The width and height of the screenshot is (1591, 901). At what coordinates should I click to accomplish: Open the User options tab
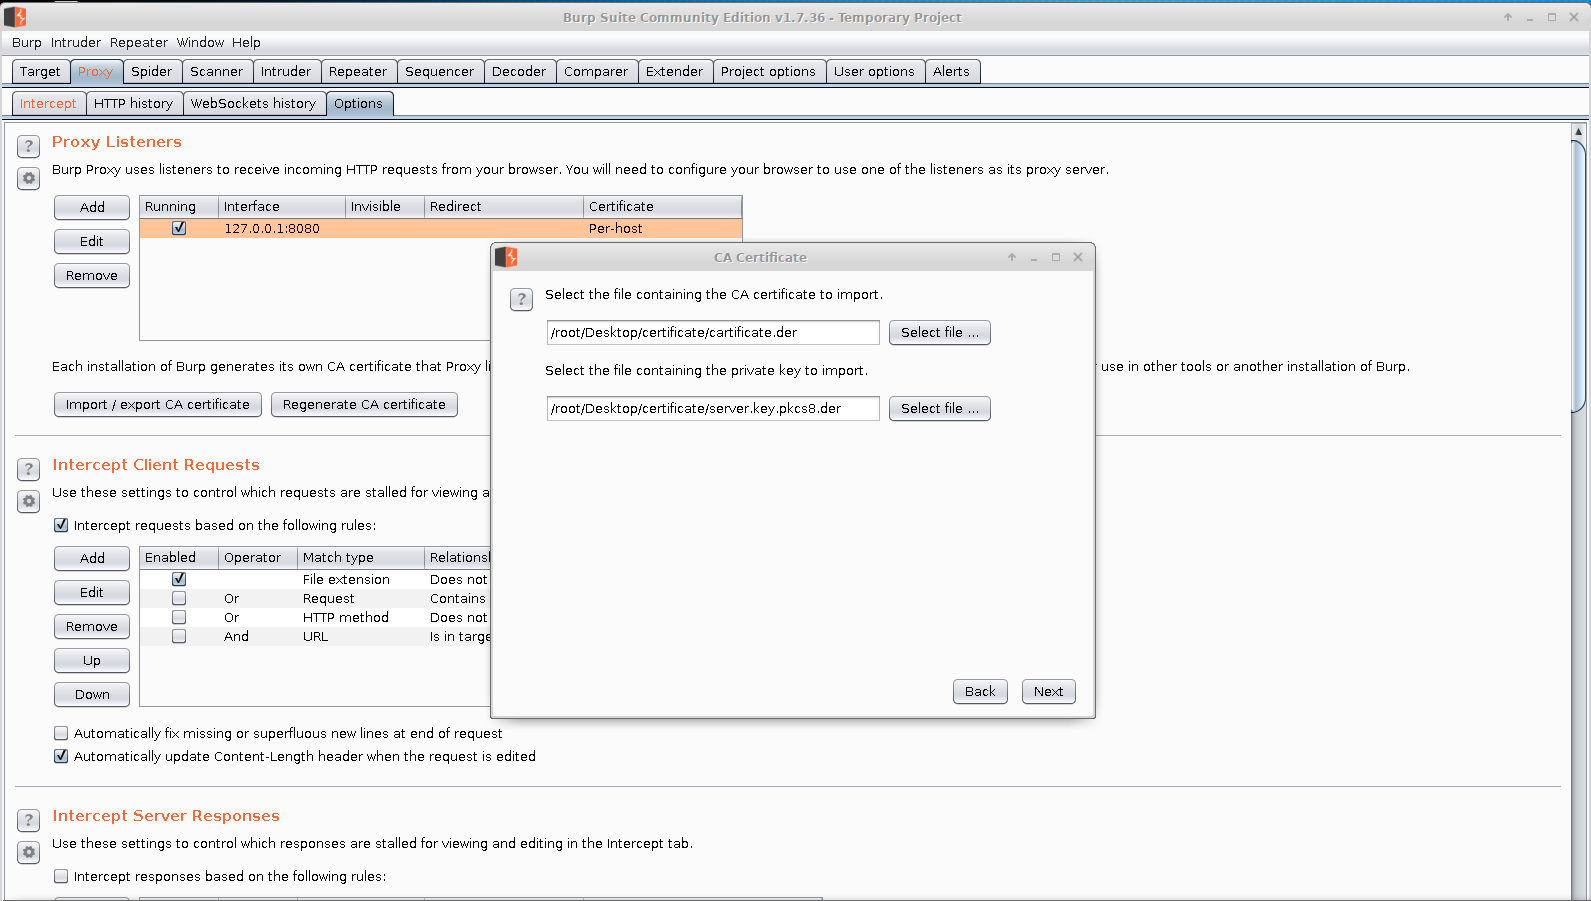(x=874, y=71)
